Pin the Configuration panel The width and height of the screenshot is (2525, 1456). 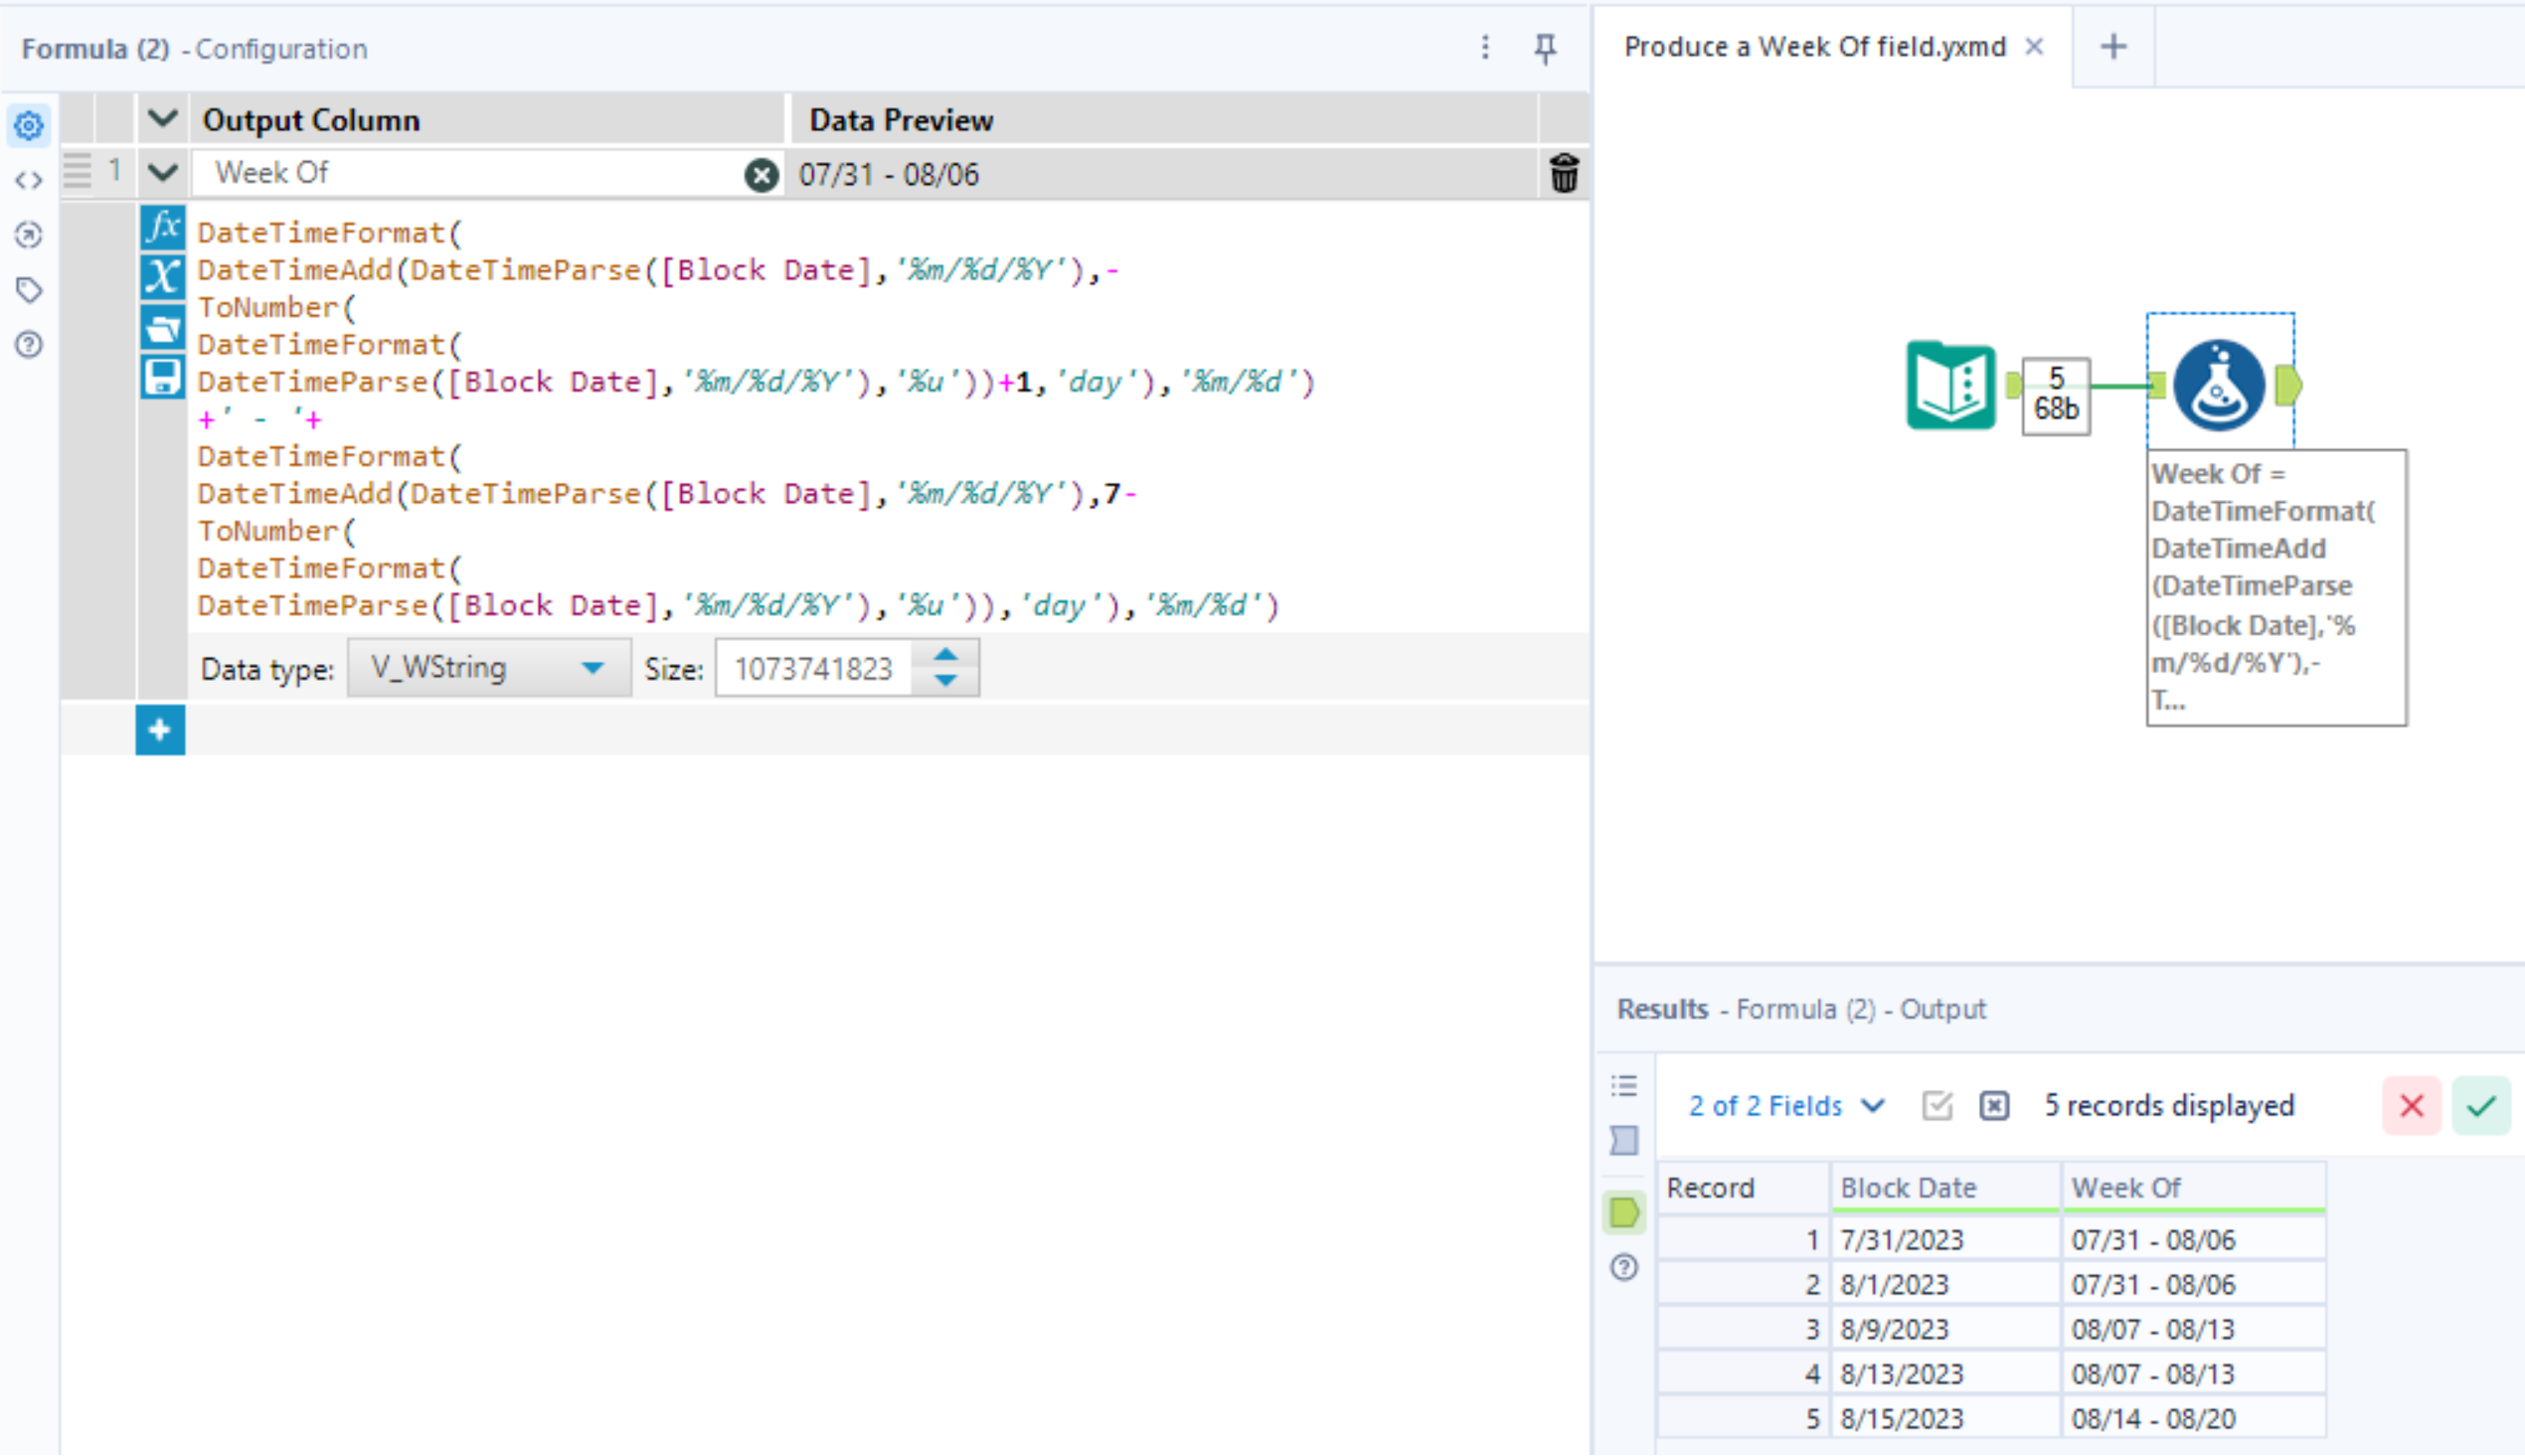click(1545, 48)
